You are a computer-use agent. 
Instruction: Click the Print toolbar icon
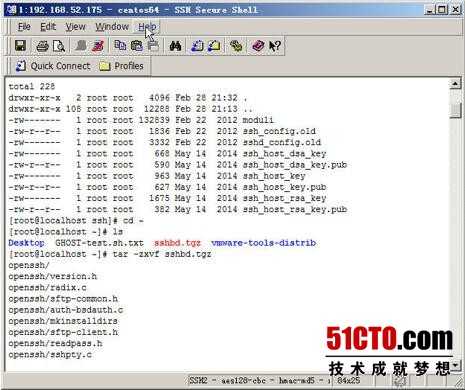(42, 46)
